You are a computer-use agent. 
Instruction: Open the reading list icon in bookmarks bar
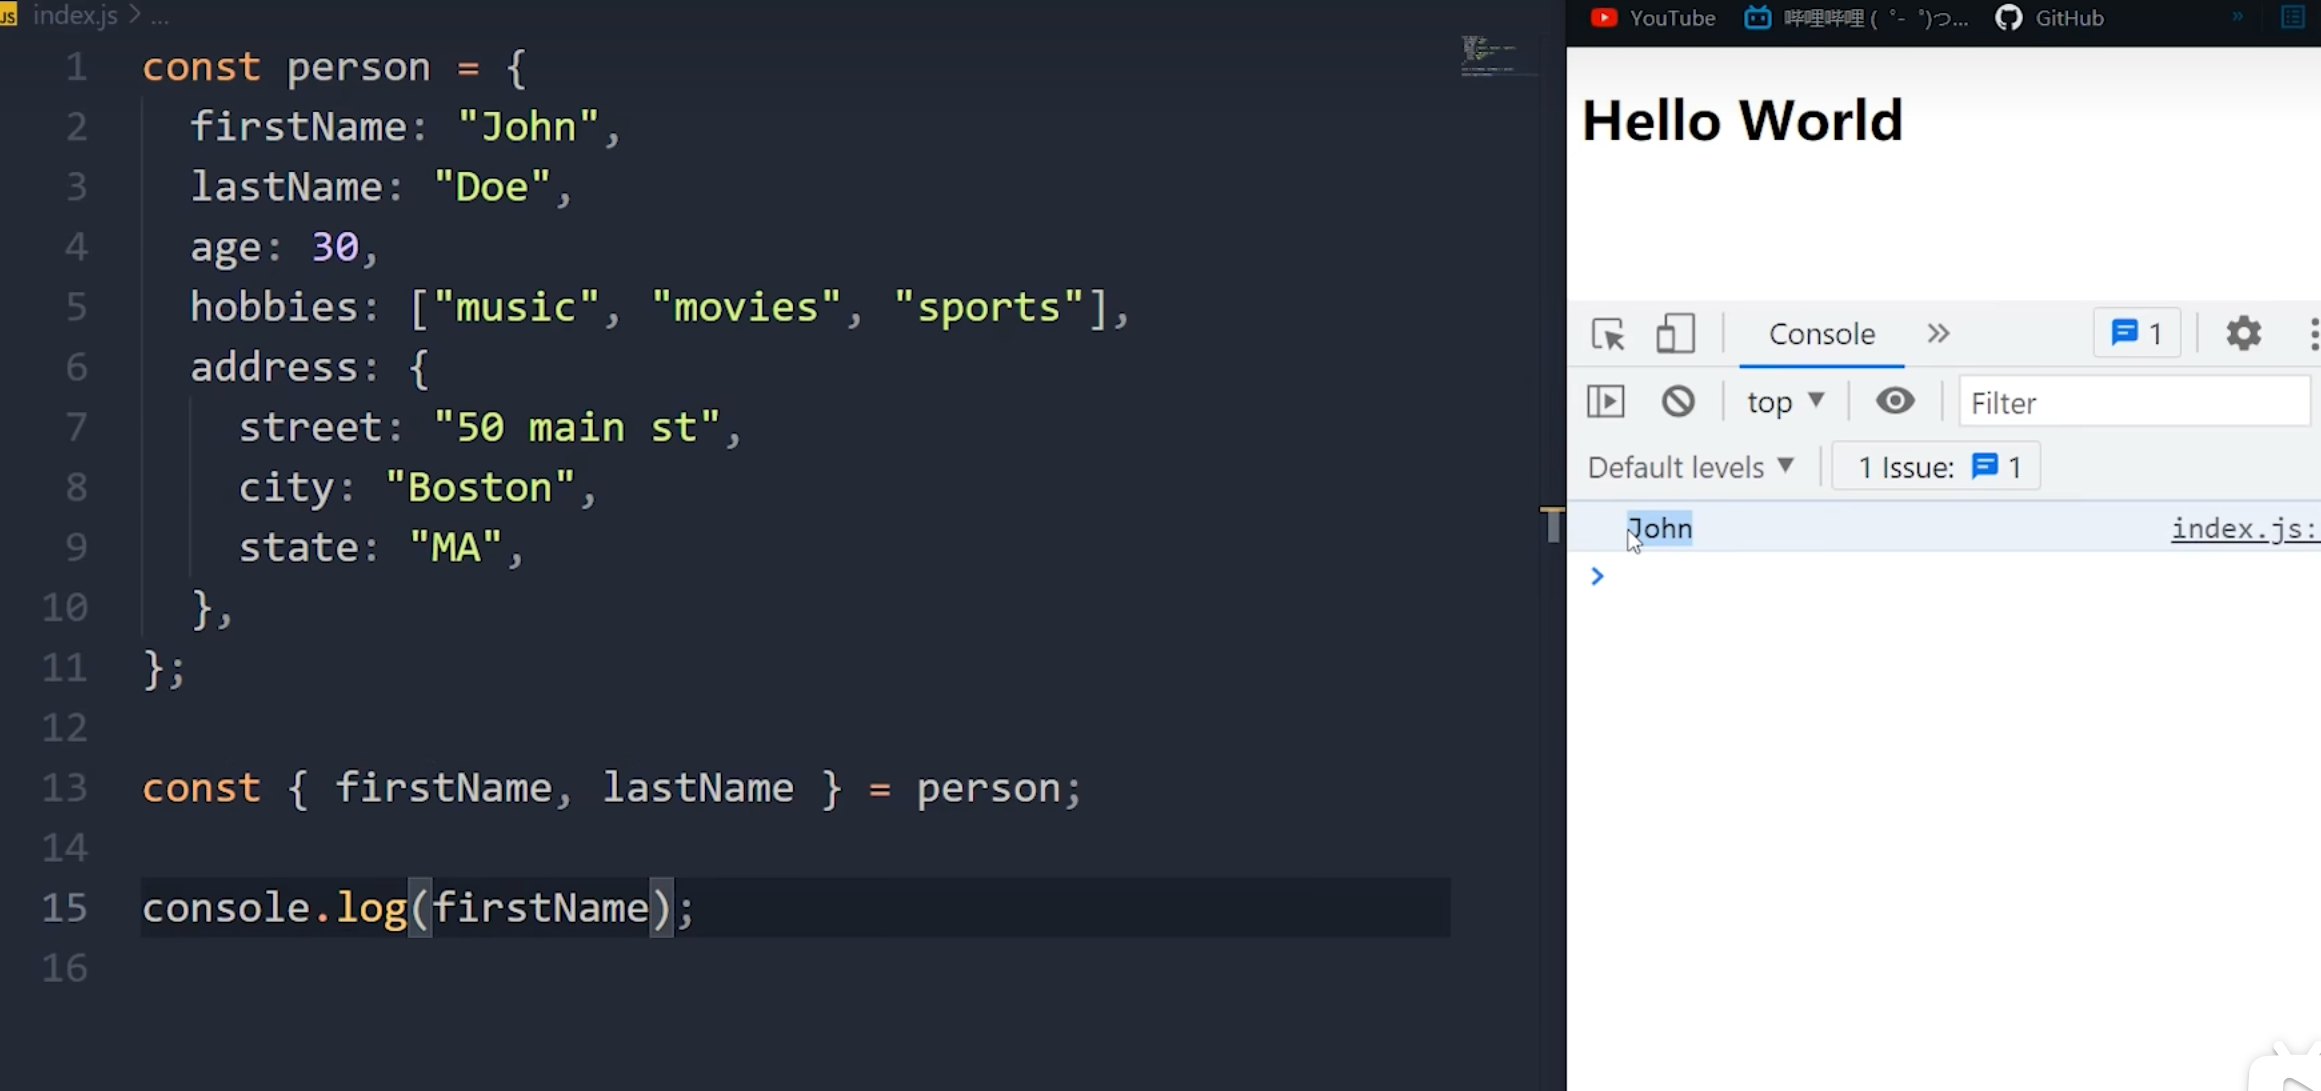pos(2292,17)
